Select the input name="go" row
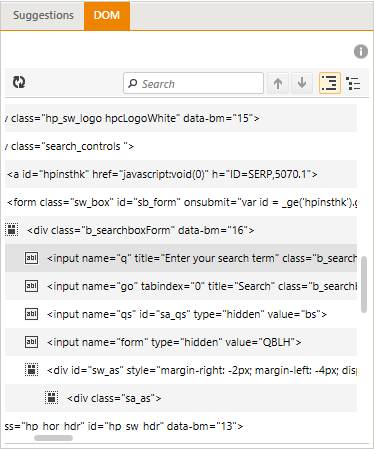 pyautogui.click(x=181, y=286)
